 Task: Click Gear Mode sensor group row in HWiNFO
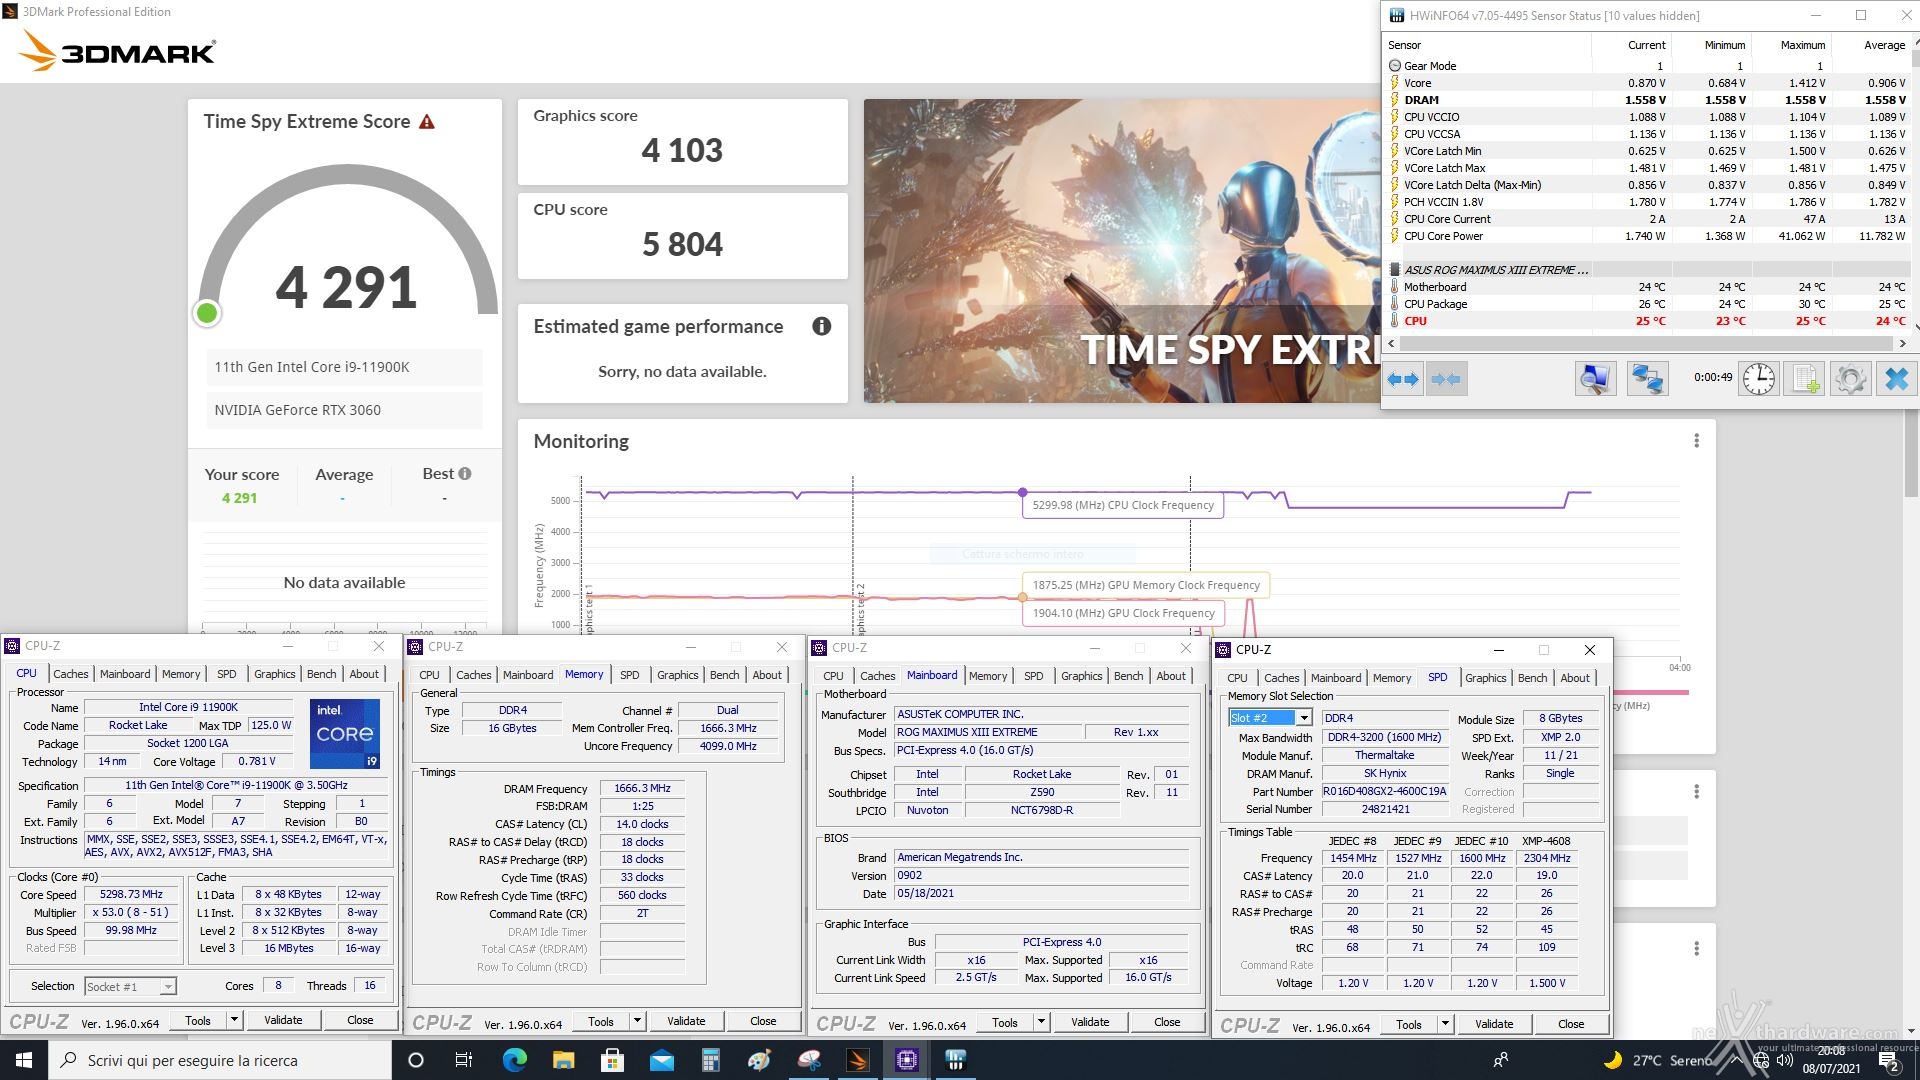tap(1648, 66)
